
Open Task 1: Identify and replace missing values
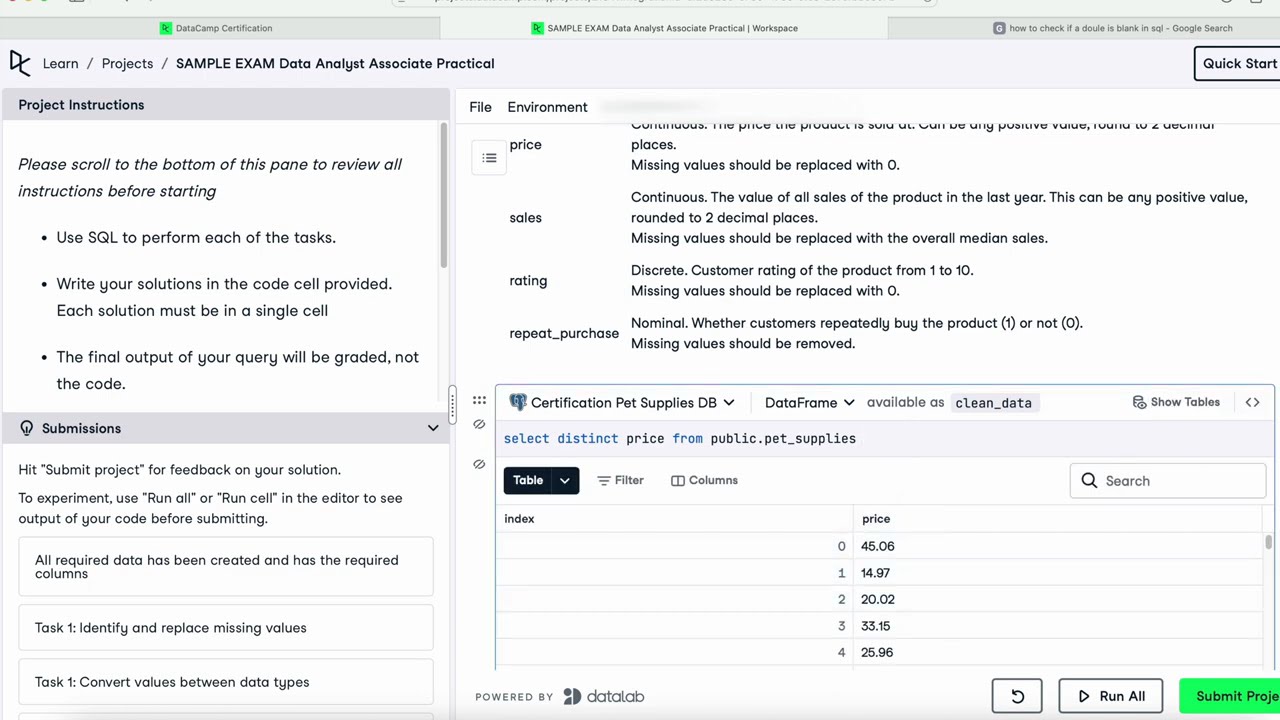point(226,628)
